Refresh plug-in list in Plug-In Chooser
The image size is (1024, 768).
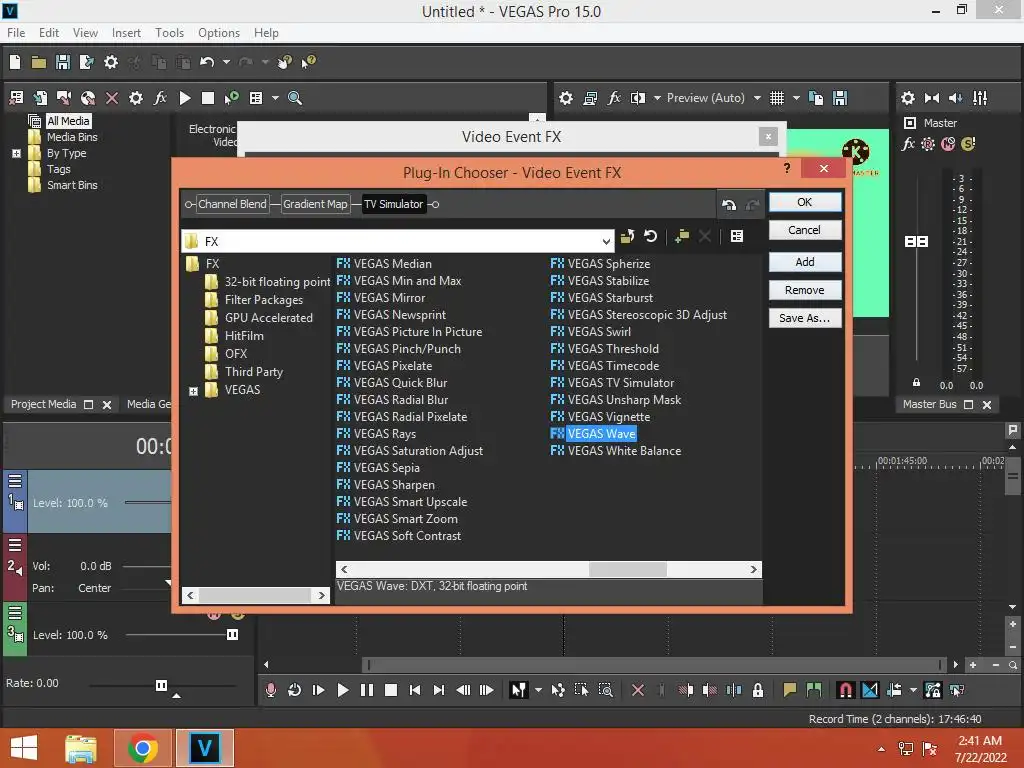pos(650,236)
